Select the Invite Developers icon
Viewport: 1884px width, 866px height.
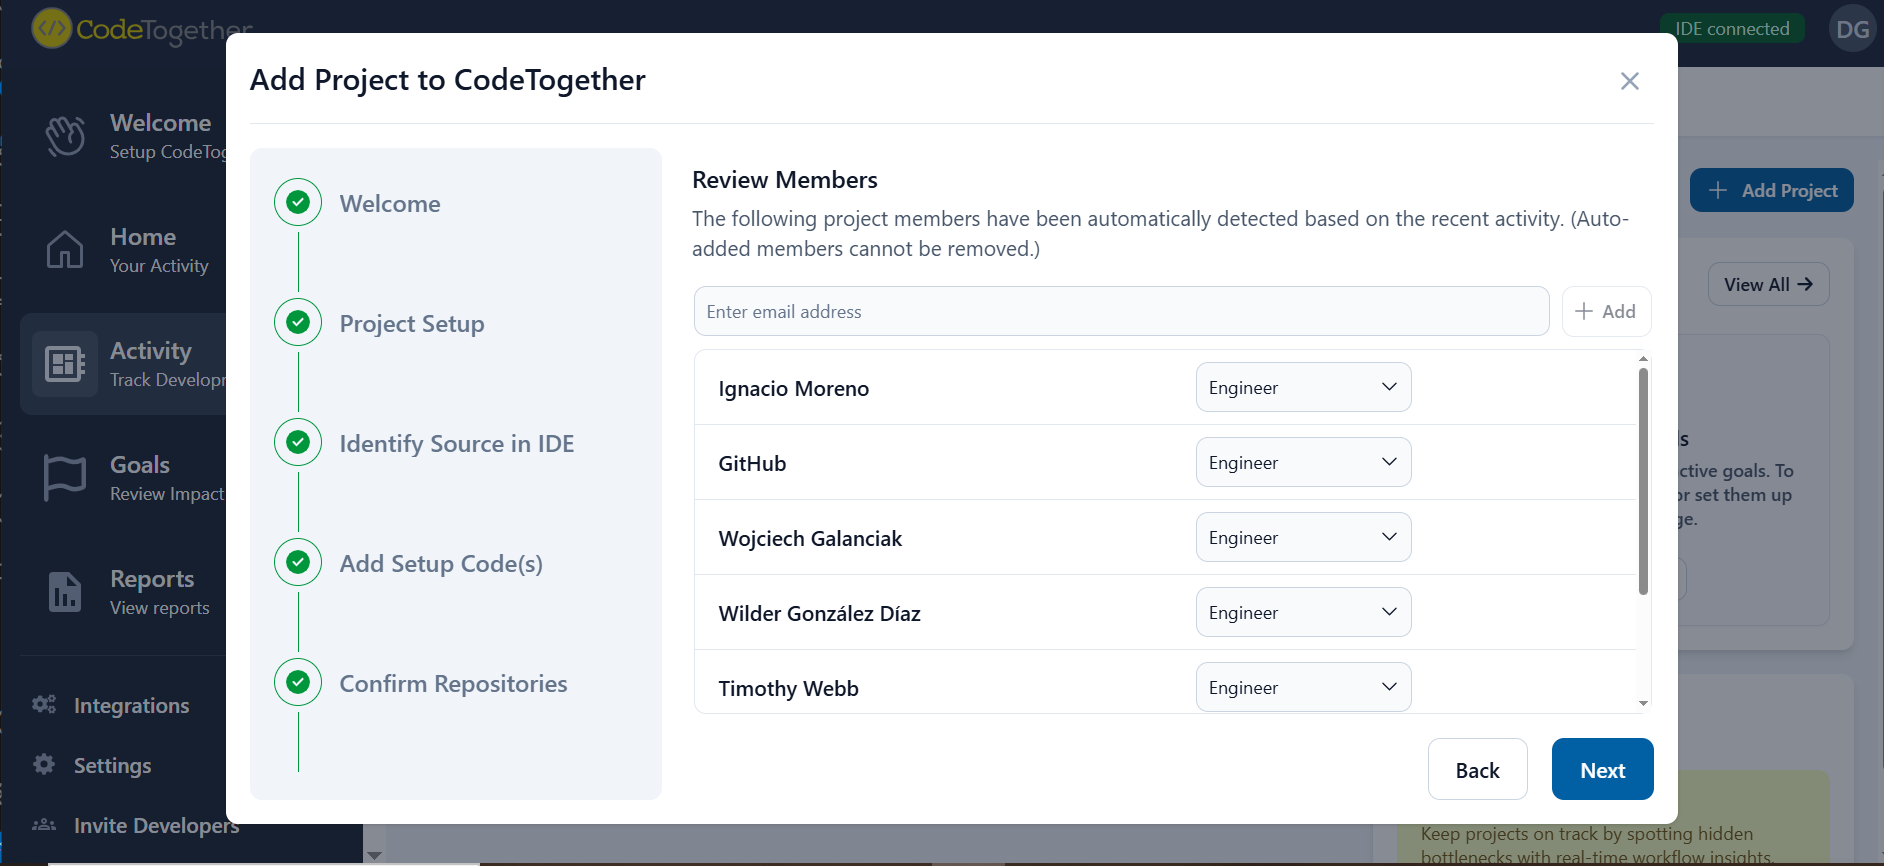tap(44, 824)
